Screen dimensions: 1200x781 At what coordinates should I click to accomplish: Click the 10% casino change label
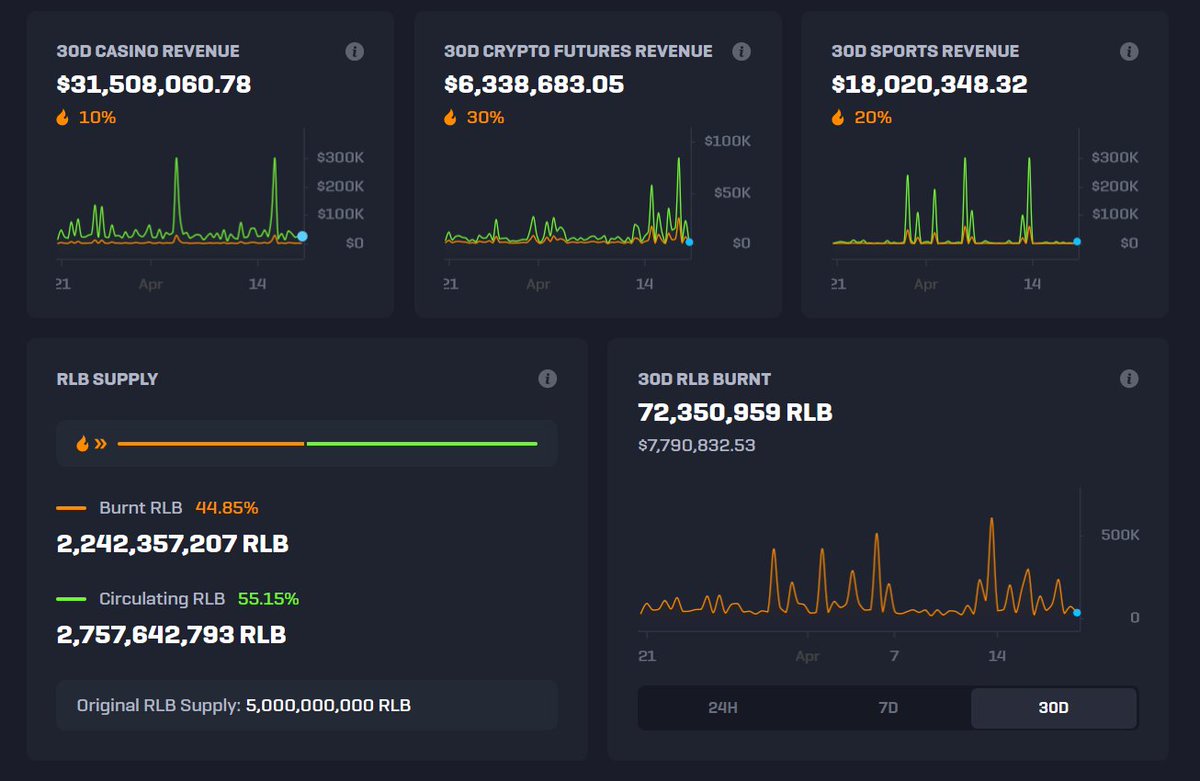tap(97, 118)
